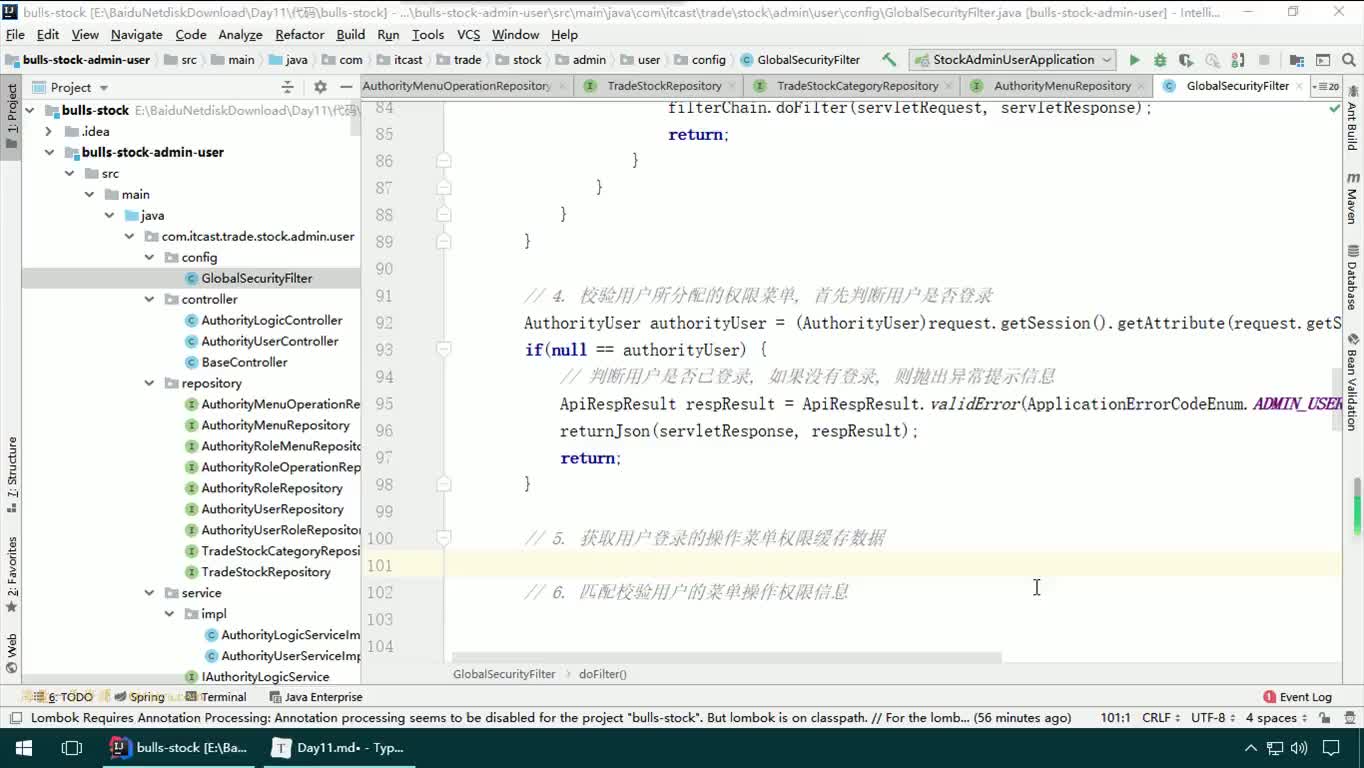Collapse the impl package
This screenshot has width=1364, height=768.
(169, 614)
